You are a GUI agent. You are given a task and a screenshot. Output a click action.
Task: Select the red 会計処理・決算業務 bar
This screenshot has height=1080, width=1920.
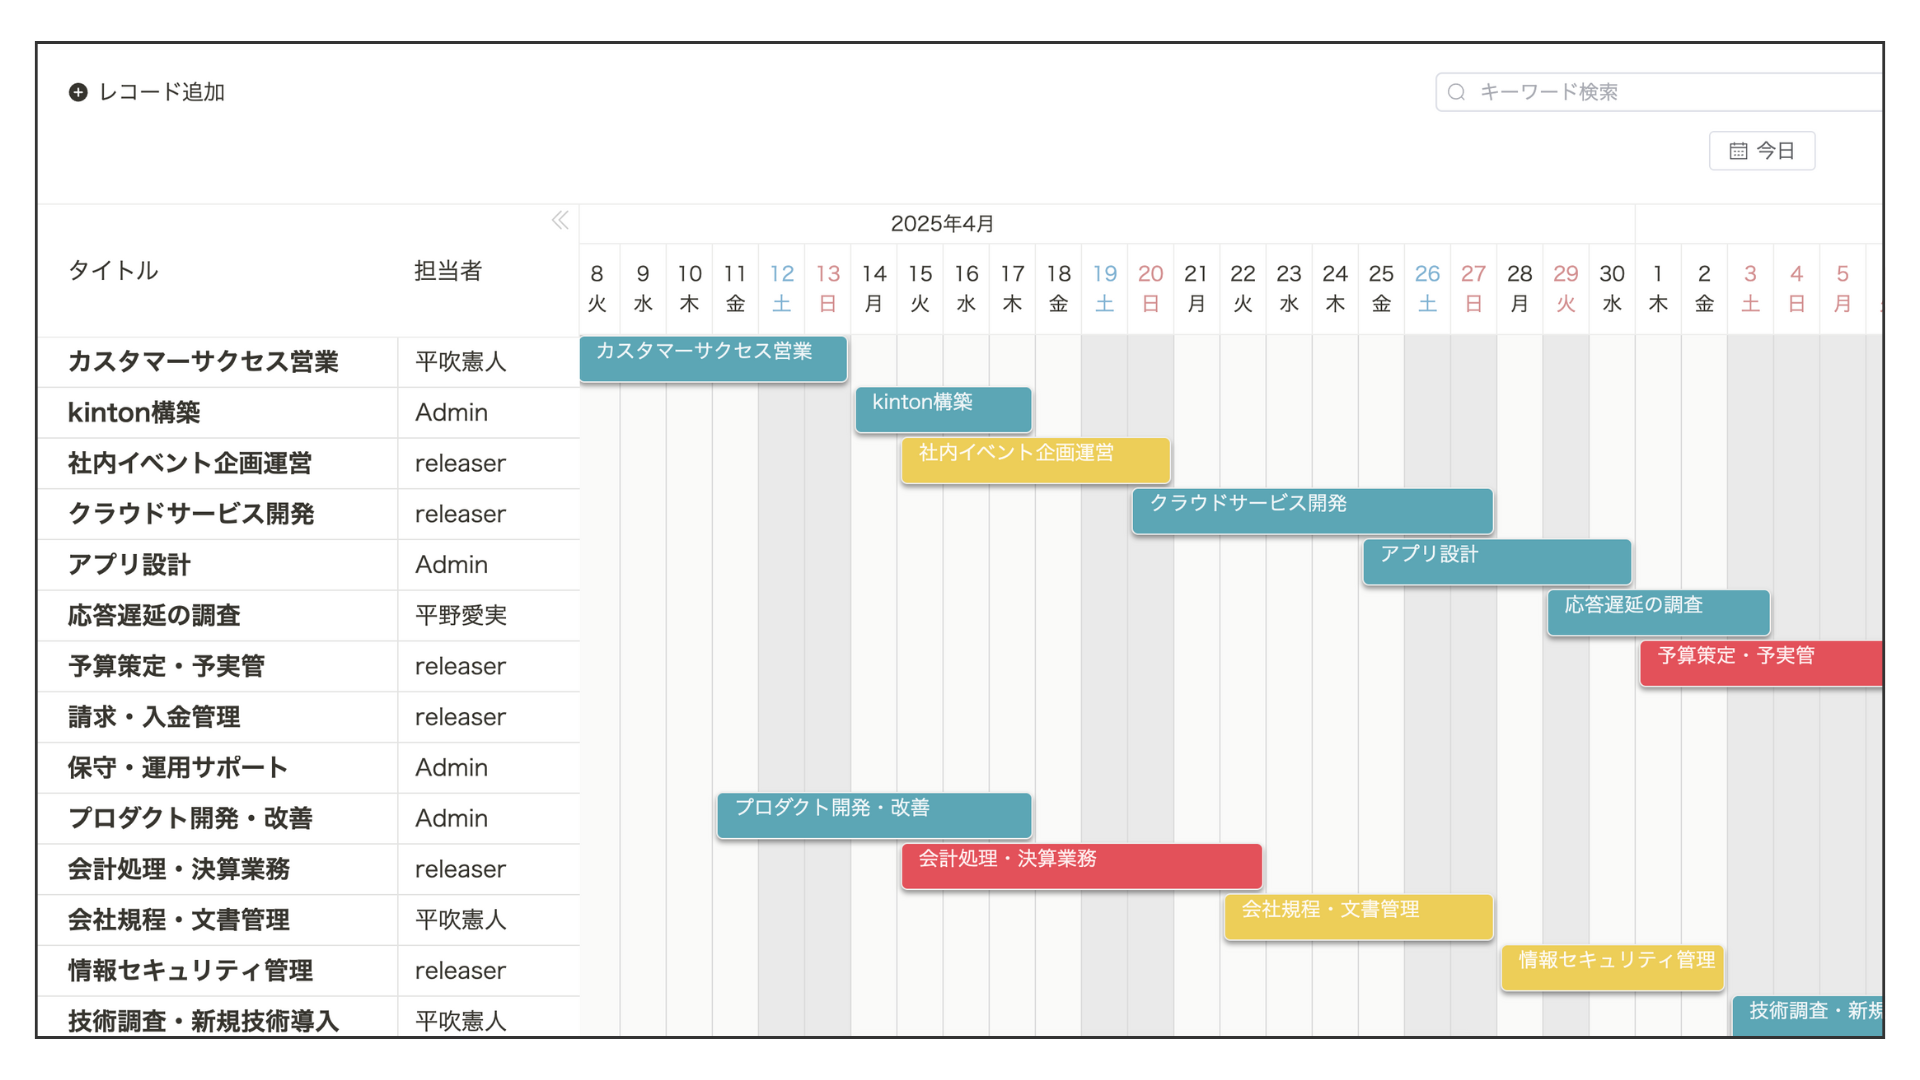tap(1081, 866)
